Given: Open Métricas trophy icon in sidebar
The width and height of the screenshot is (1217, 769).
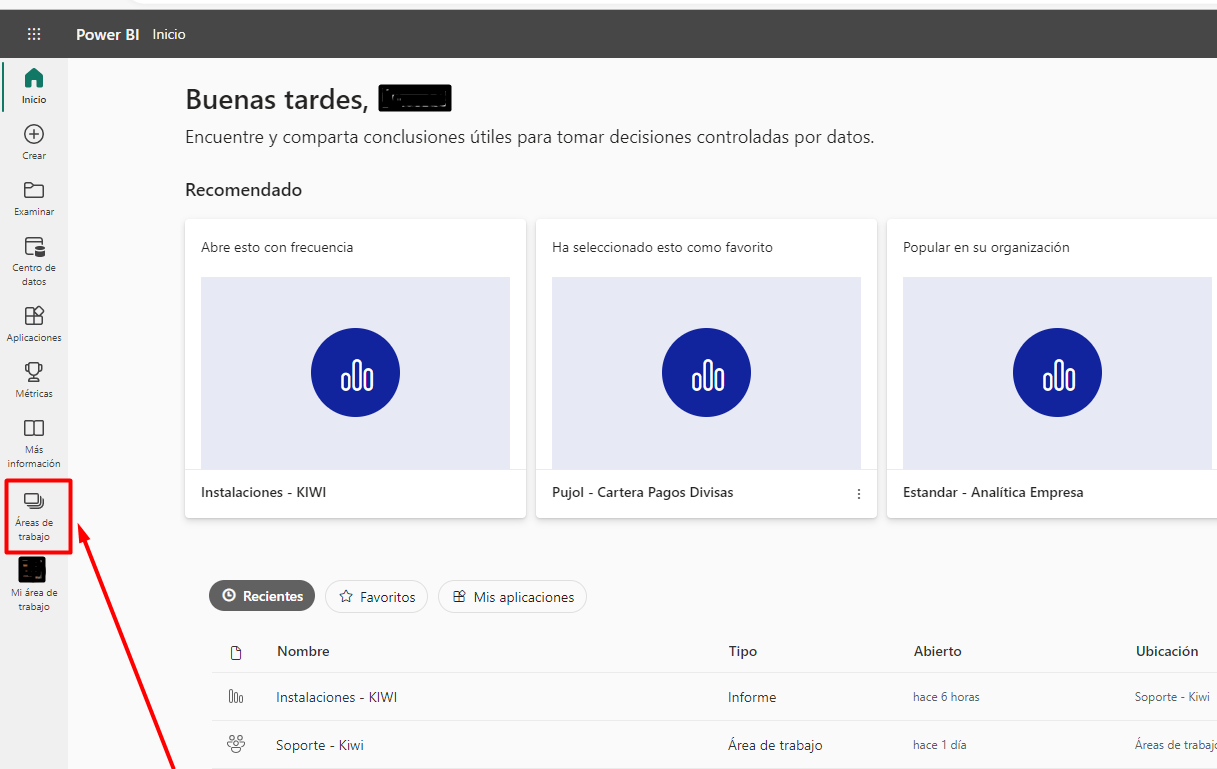Looking at the screenshot, I should (x=34, y=372).
